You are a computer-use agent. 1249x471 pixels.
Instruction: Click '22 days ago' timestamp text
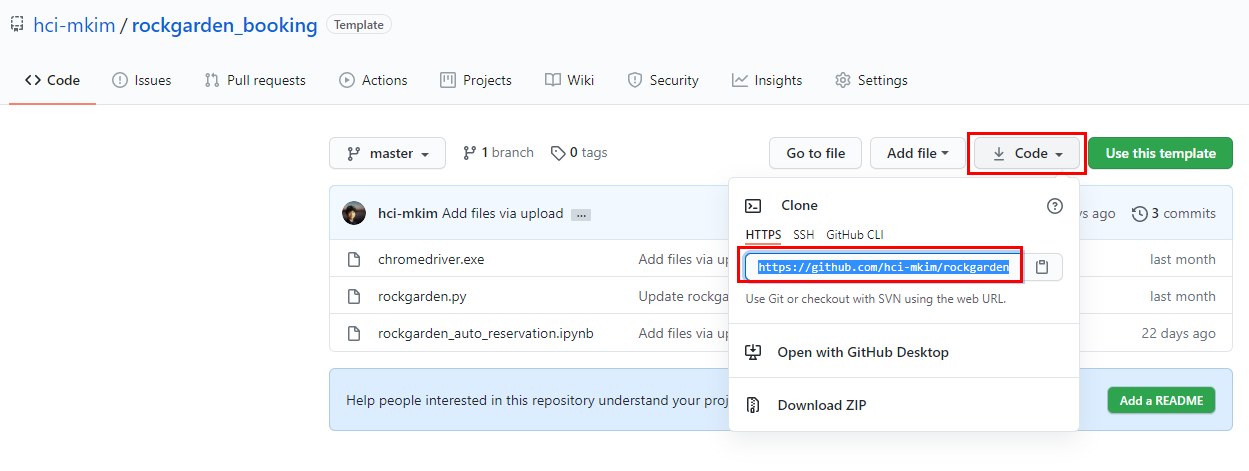click(x=1179, y=333)
